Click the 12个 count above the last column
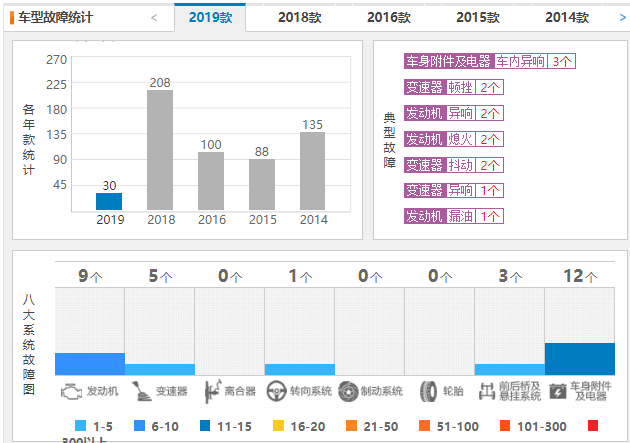The image size is (630, 443). [x=580, y=276]
